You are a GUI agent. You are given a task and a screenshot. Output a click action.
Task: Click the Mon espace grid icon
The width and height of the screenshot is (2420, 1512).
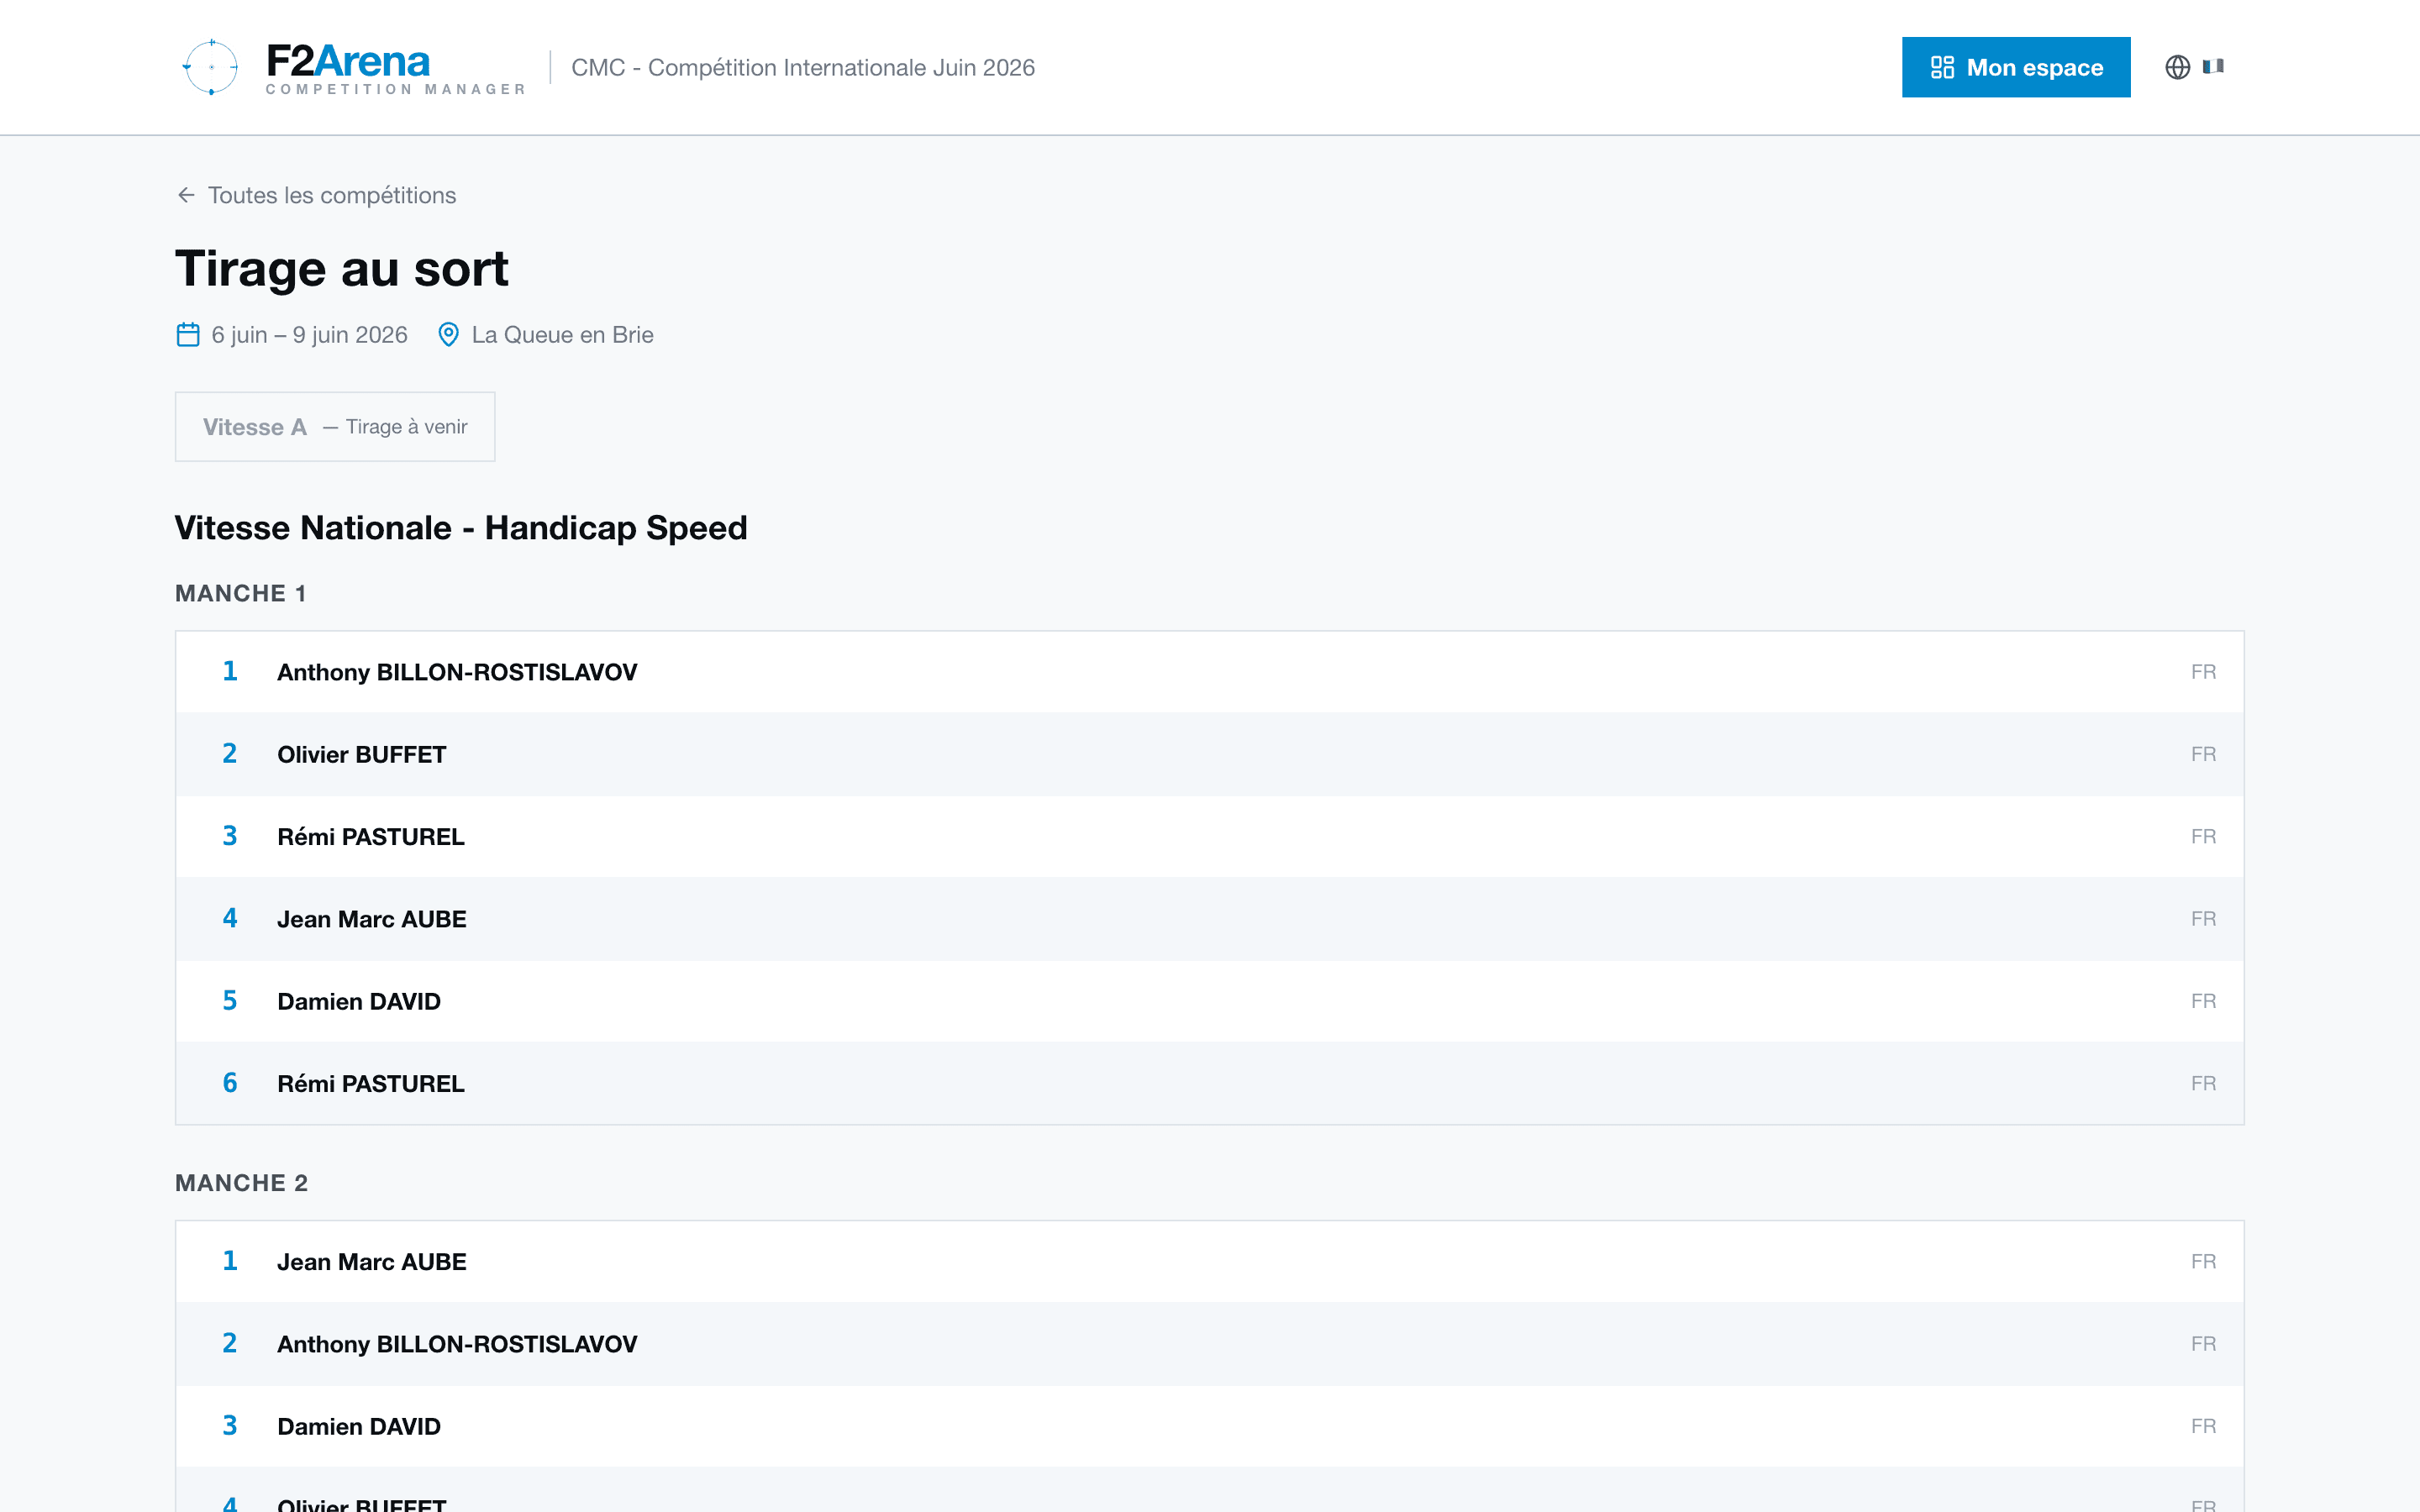coord(1942,67)
